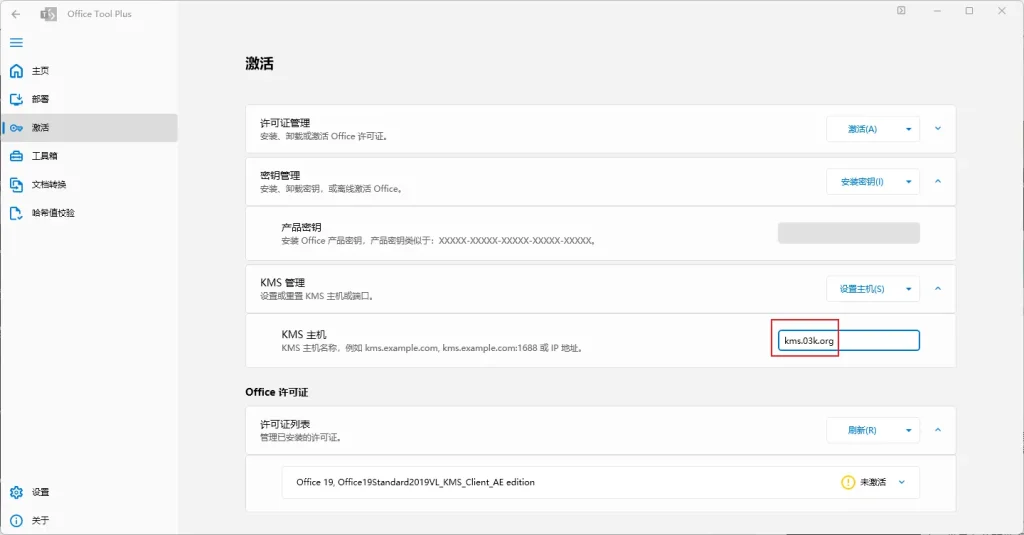This screenshot has height=535, width=1024.
Task: Click the 刷新(R) button
Action: [862, 430]
